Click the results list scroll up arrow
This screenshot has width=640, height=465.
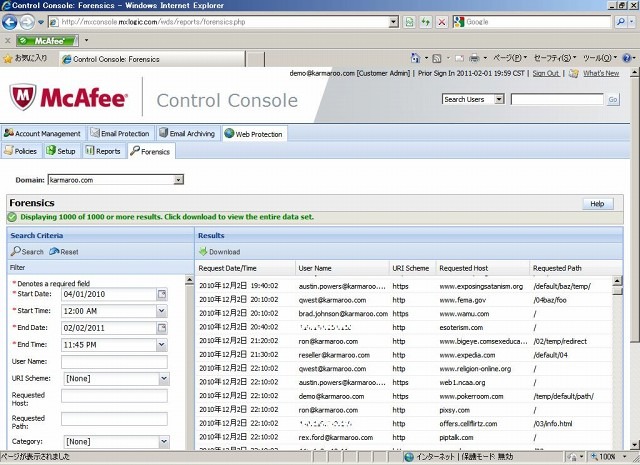point(618,281)
